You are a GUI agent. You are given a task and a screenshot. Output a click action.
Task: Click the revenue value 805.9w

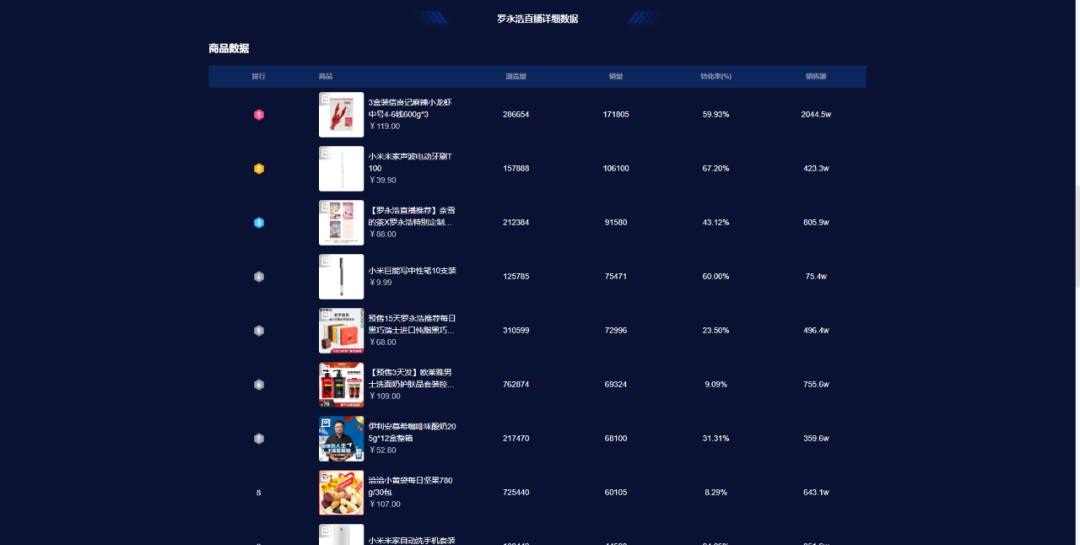[816, 223]
